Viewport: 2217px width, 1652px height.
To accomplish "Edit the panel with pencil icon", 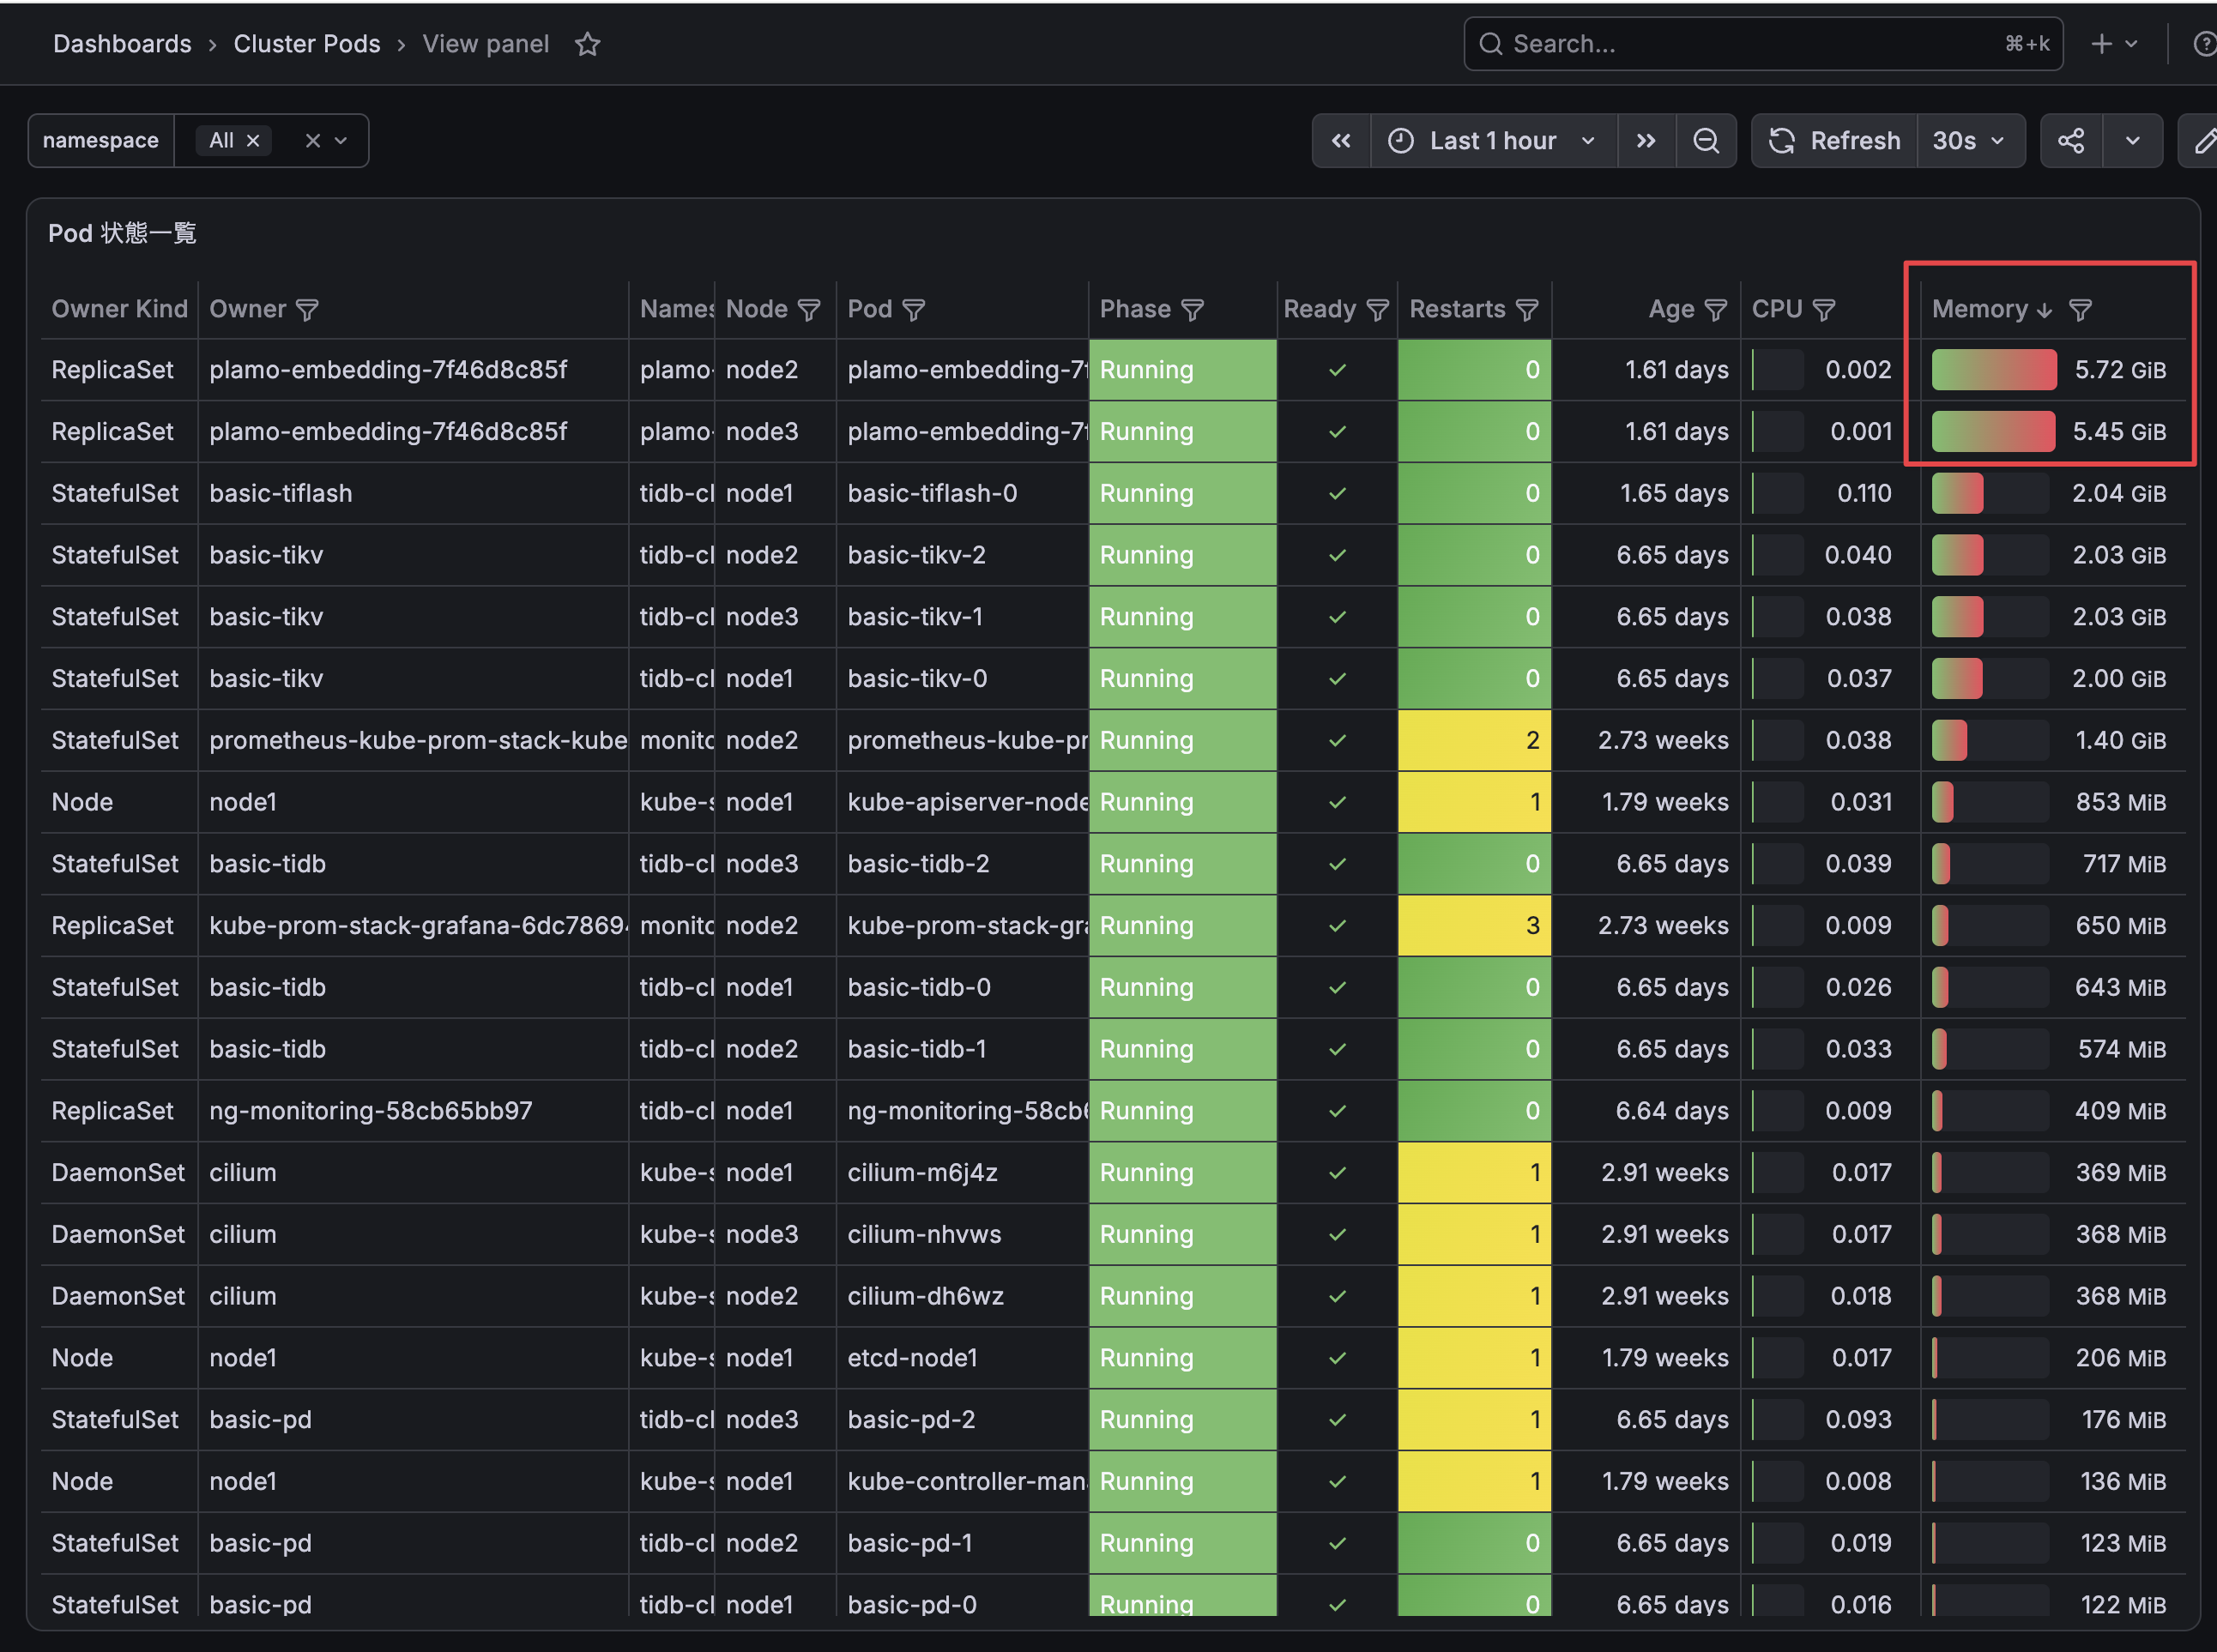I will 2203,141.
